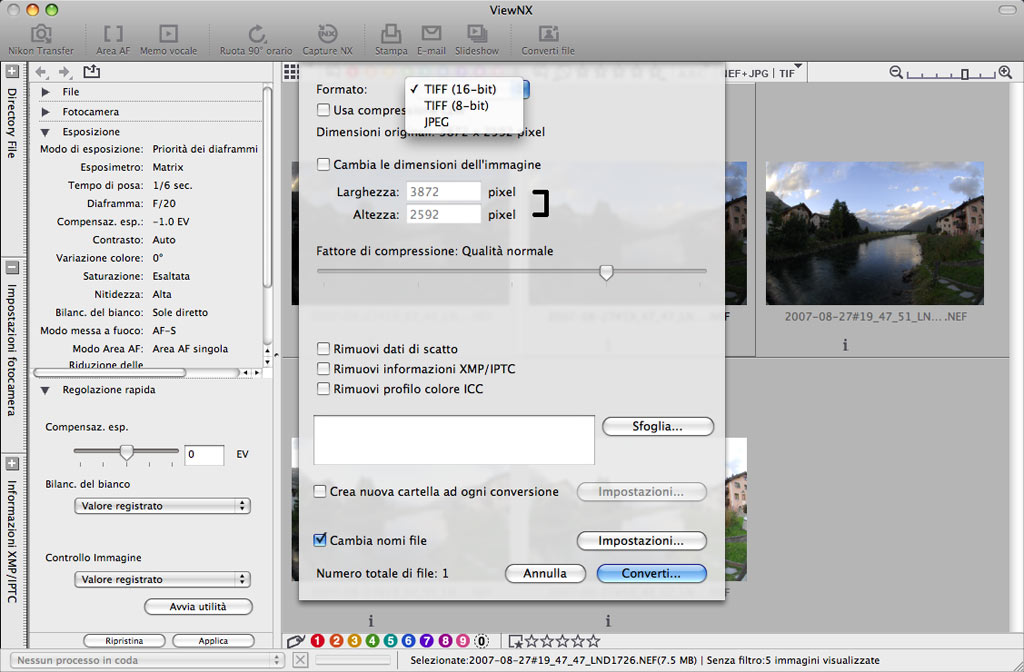Enable Rimuovi informazioni XMP/IPTC
The height and width of the screenshot is (672, 1024).
[323, 369]
